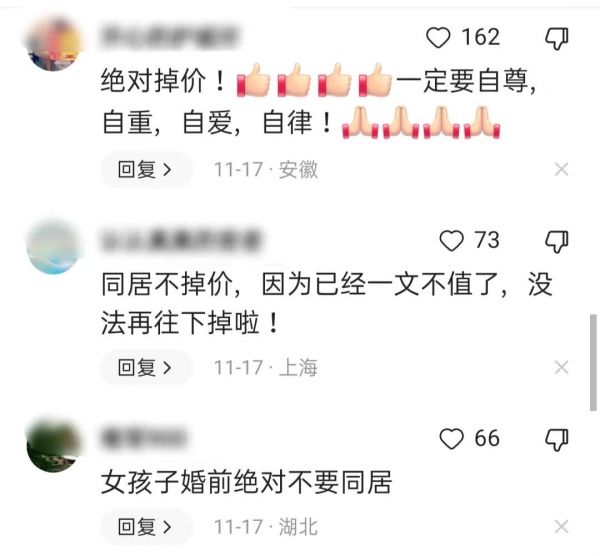
Task: Like the Shanghai comment with 73 likes
Action: (x=452, y=241)
